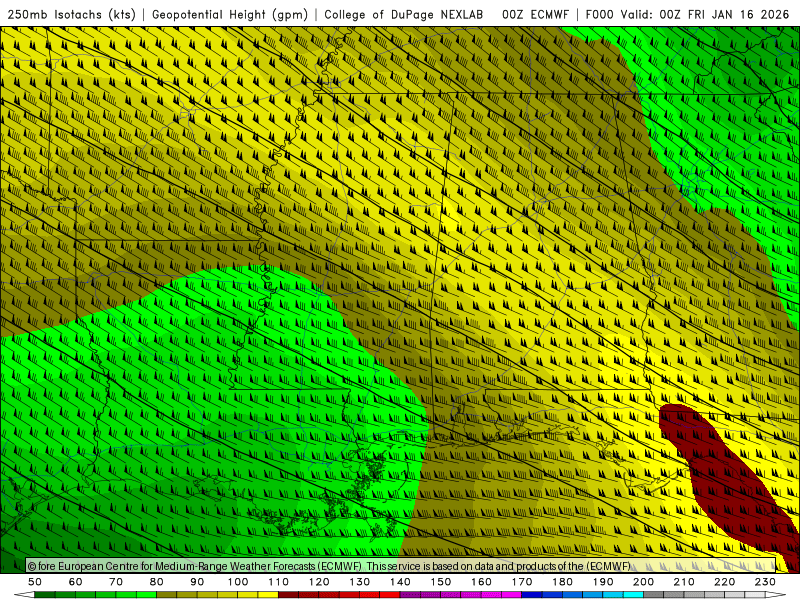The width and height of the screenshot is (800, 600).
Task: Click the 230 value on the color scale
Action: point(765,582)
